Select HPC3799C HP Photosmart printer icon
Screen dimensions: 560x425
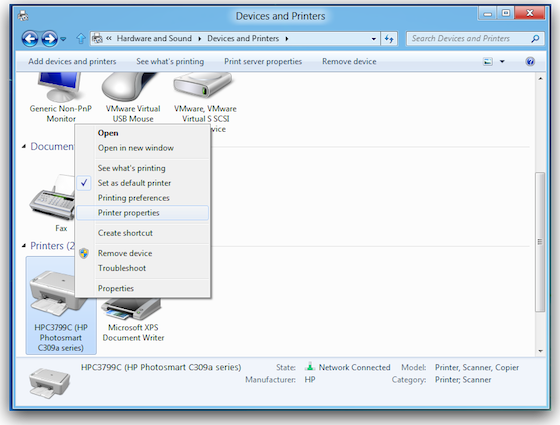[61, 305]
